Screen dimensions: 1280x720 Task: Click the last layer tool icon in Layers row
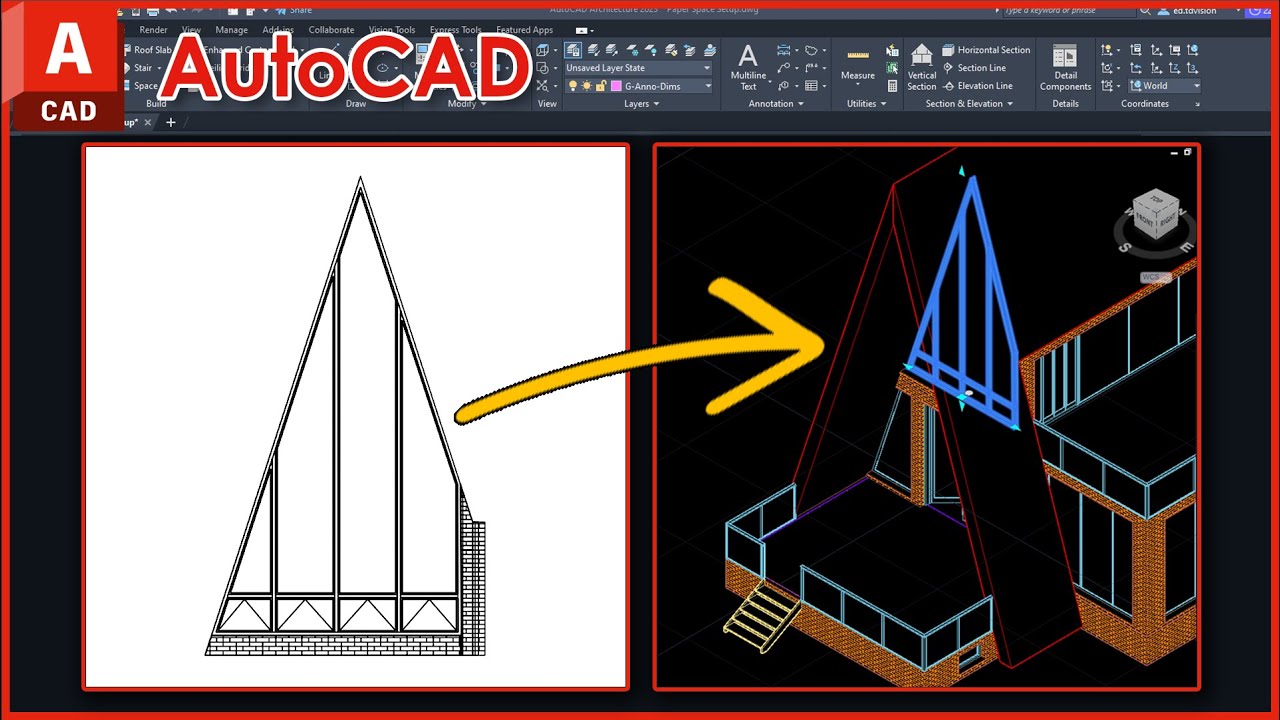point(710,50)
